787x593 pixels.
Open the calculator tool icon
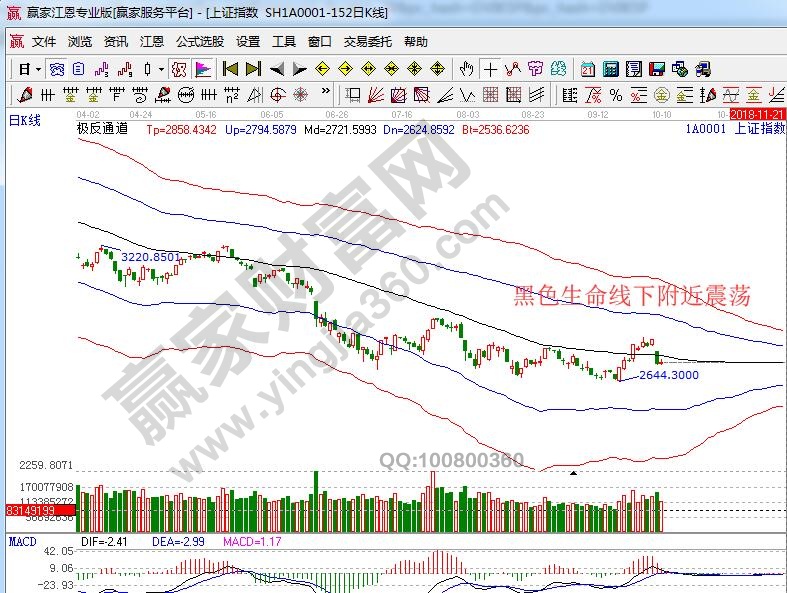point(610,69)
